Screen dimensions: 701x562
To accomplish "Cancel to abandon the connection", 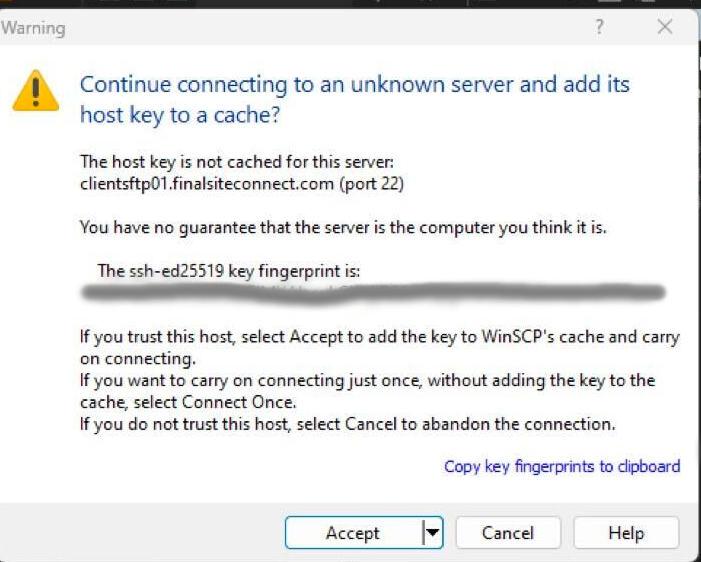I will pos(508,533).
